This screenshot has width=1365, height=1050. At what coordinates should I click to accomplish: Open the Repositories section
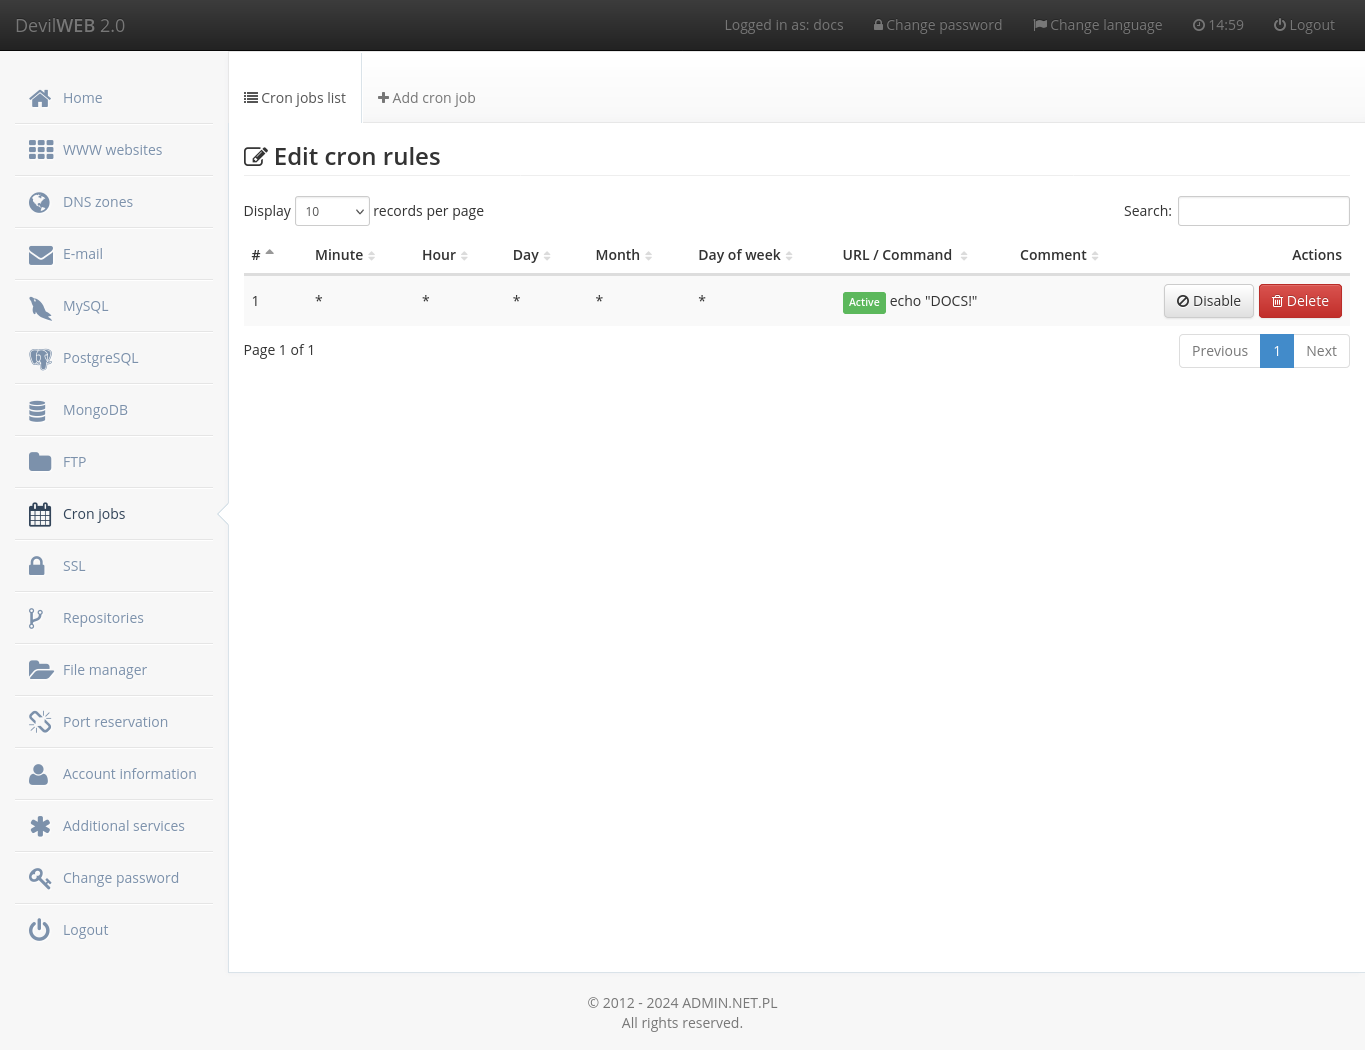(x=103, y=617)
